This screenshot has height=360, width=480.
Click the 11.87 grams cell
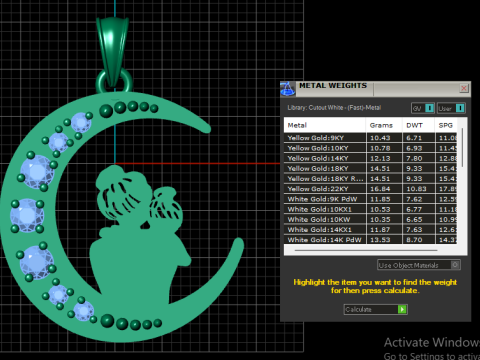point(384,229)
